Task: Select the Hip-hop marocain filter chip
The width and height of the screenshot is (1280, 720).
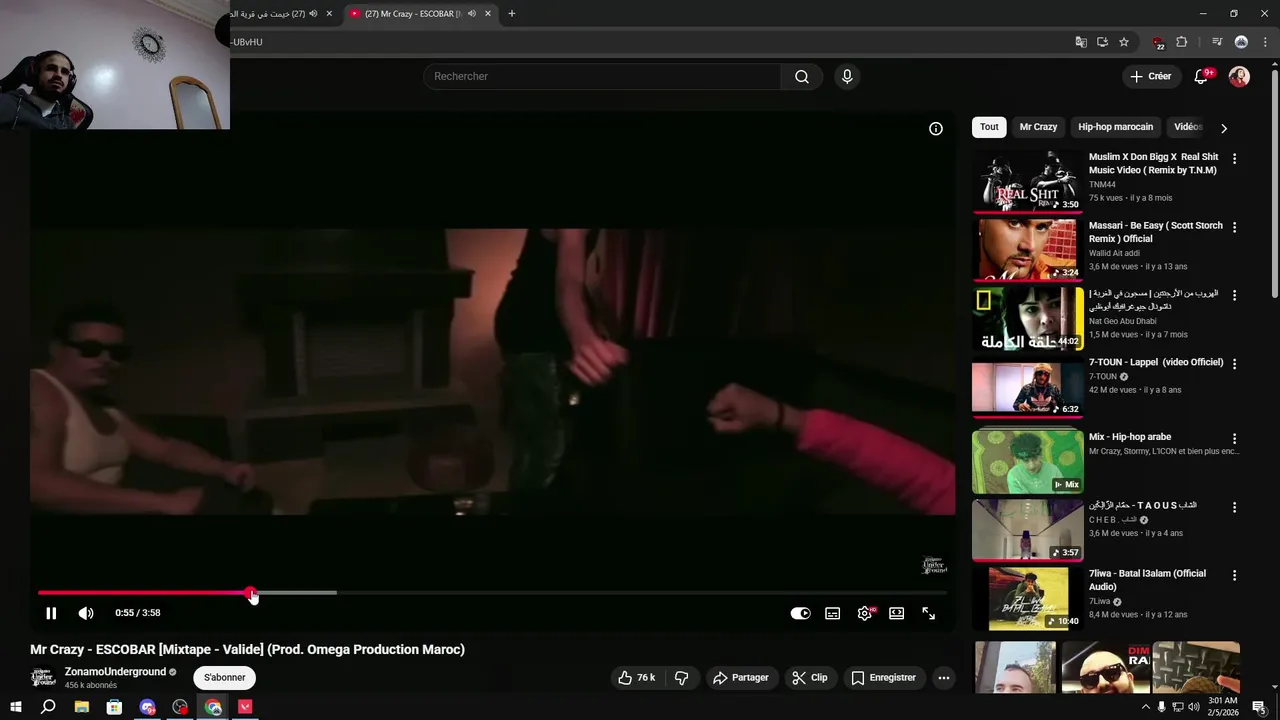Action: 1115,127
